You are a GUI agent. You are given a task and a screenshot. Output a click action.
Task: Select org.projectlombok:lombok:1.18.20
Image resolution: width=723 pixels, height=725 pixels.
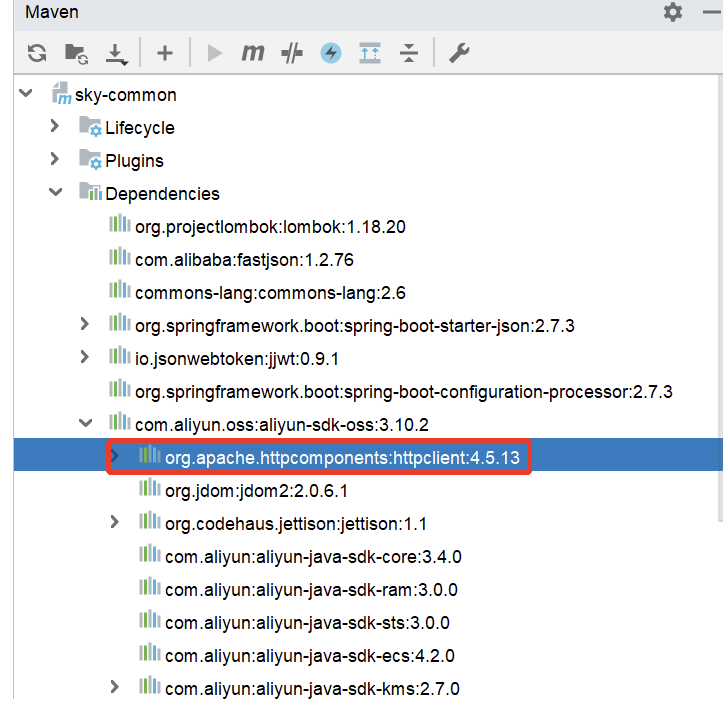click(x=270, y=227)
